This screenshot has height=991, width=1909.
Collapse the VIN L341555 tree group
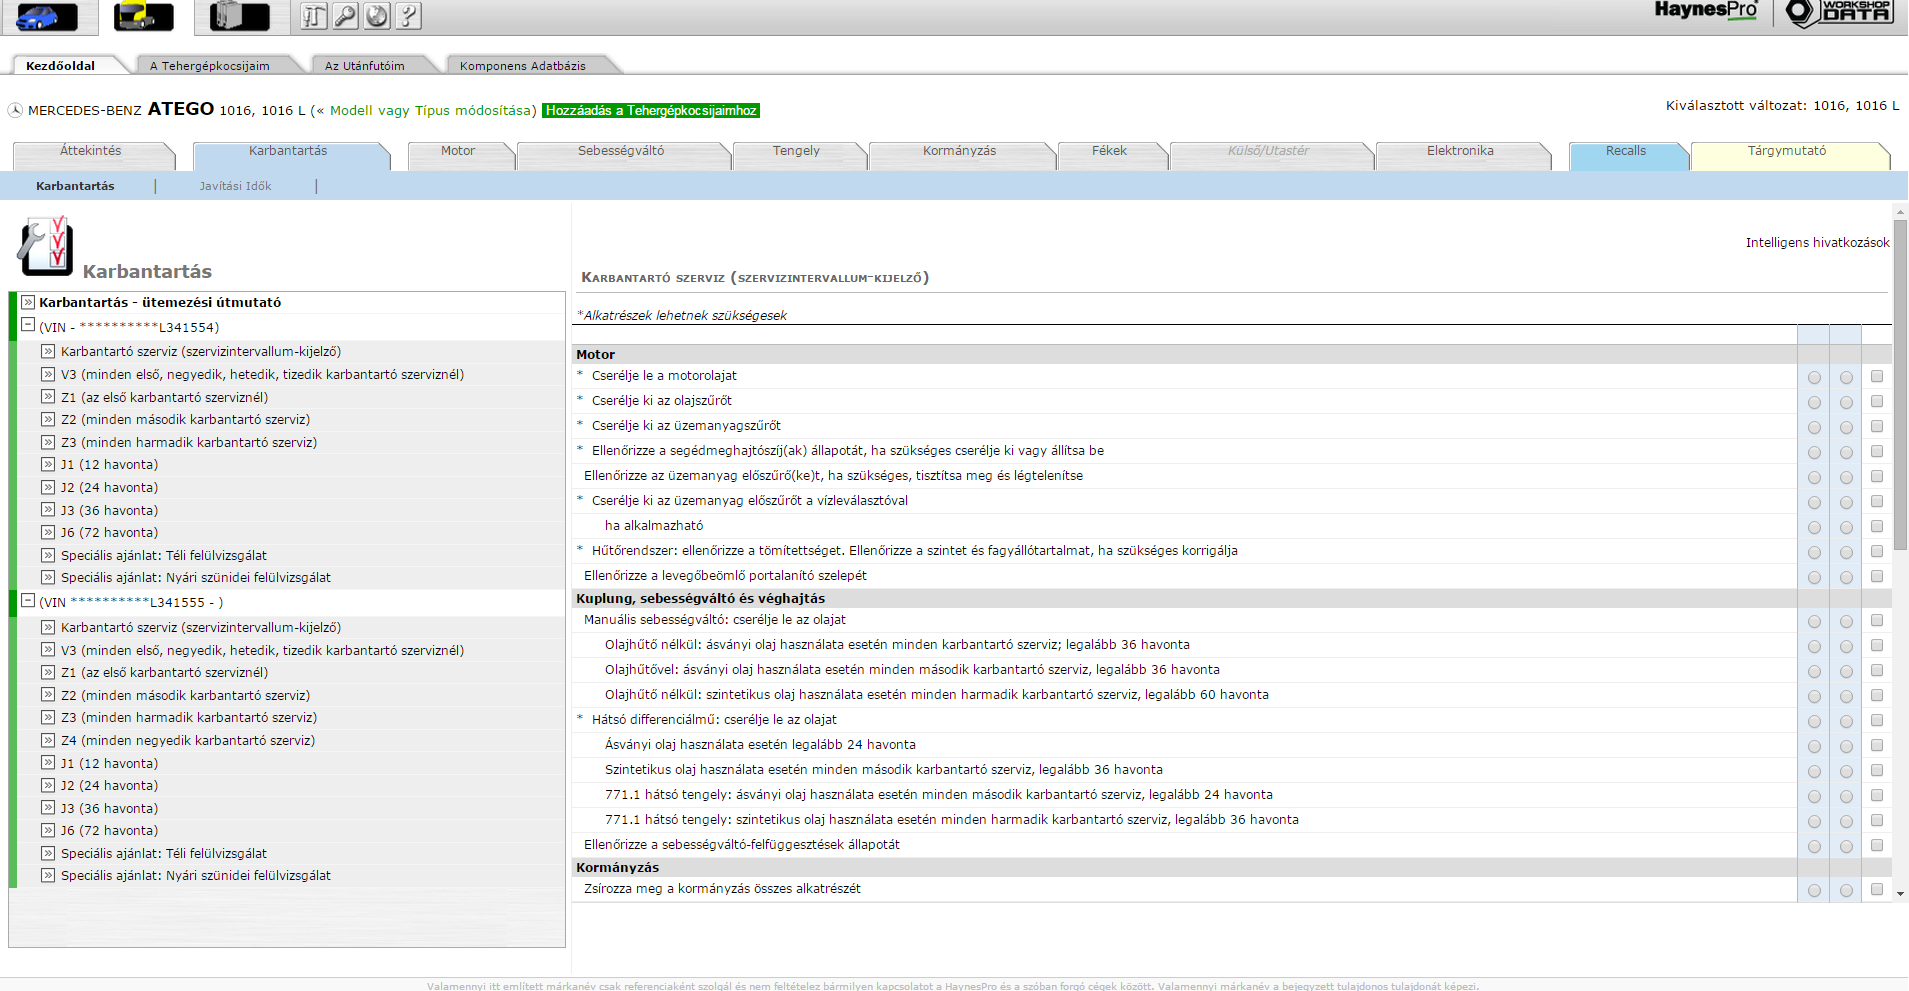(x=28, y=601)
